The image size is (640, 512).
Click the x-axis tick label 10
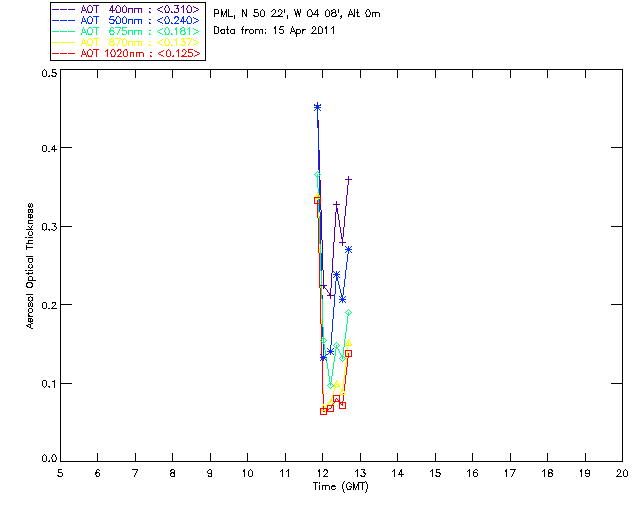(x=247, y=474)
